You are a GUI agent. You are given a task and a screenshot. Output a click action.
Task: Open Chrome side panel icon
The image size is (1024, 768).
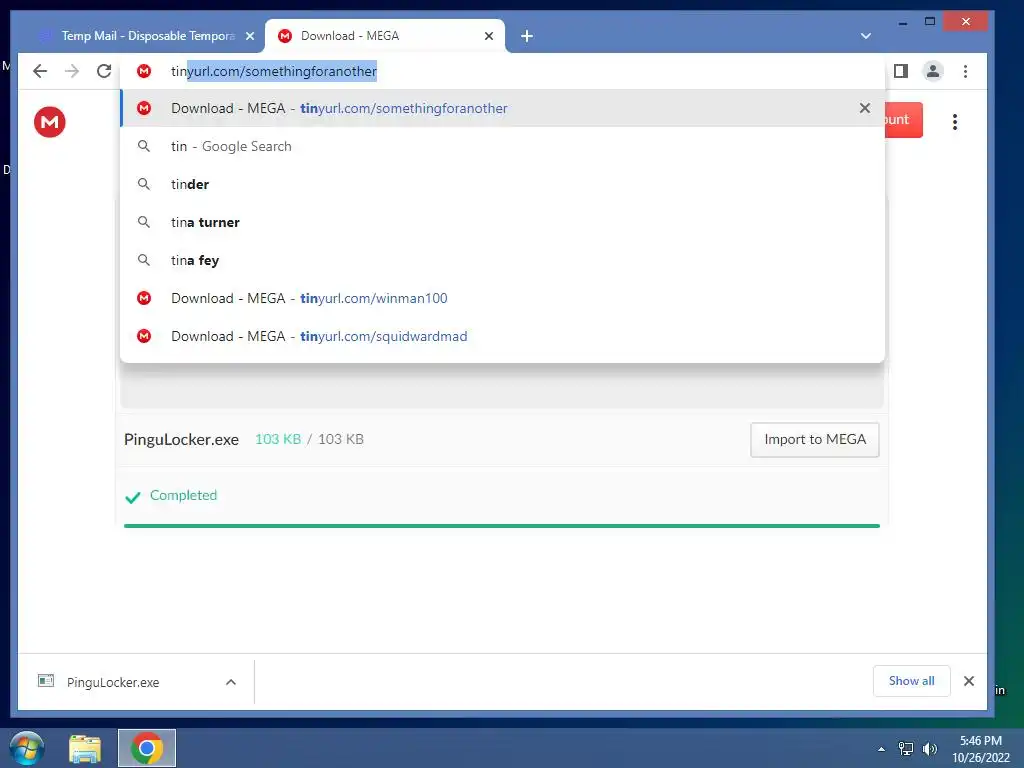click(901, 71)
